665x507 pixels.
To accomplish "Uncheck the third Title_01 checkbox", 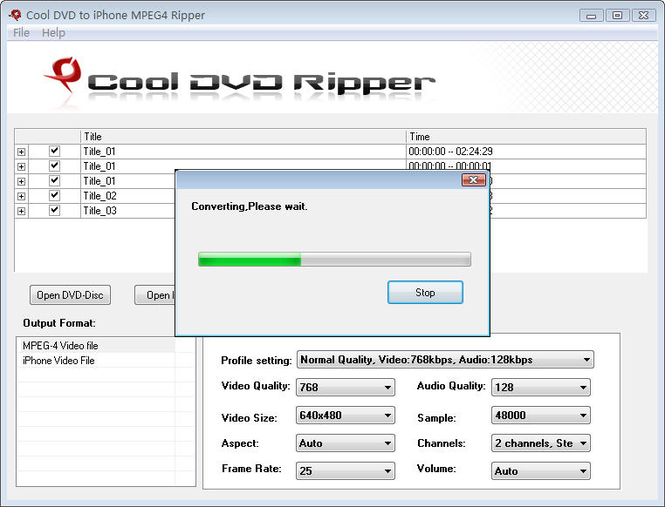I will click(54, 181).
